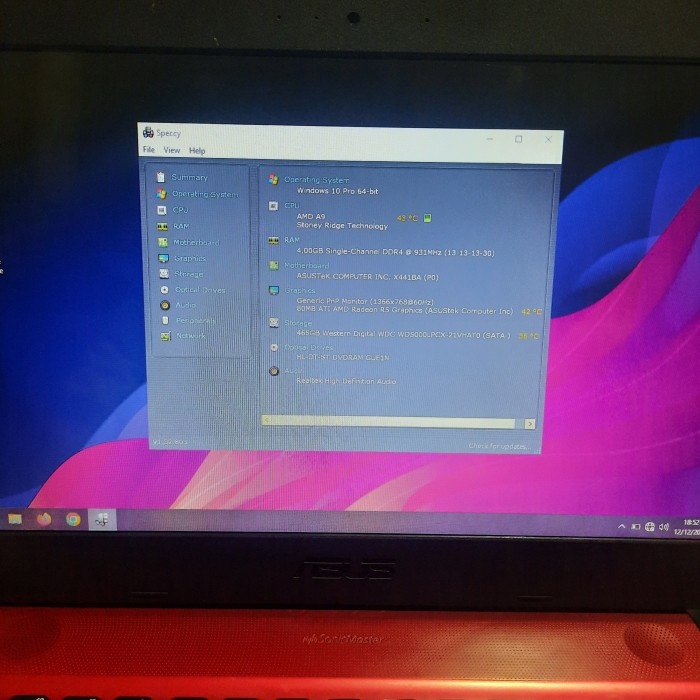Select Motherboard in the sidebar
The height and width of the screenshot is (700, 700).
coord(196,242)
